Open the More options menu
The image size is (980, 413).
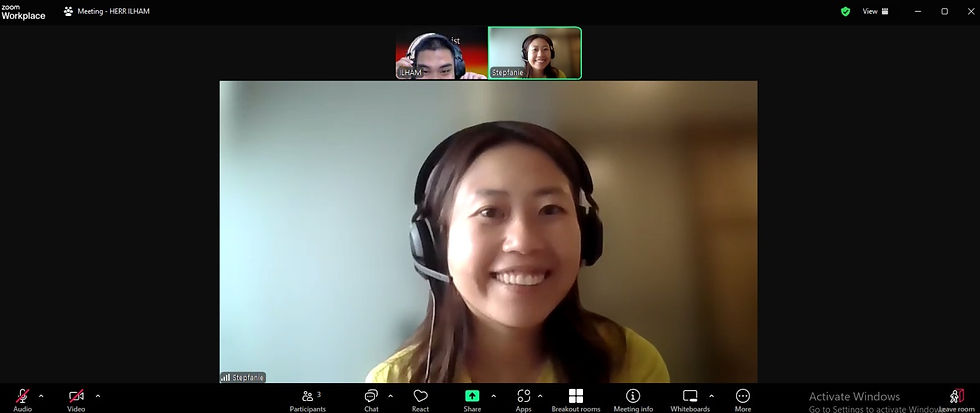point(742,399)
